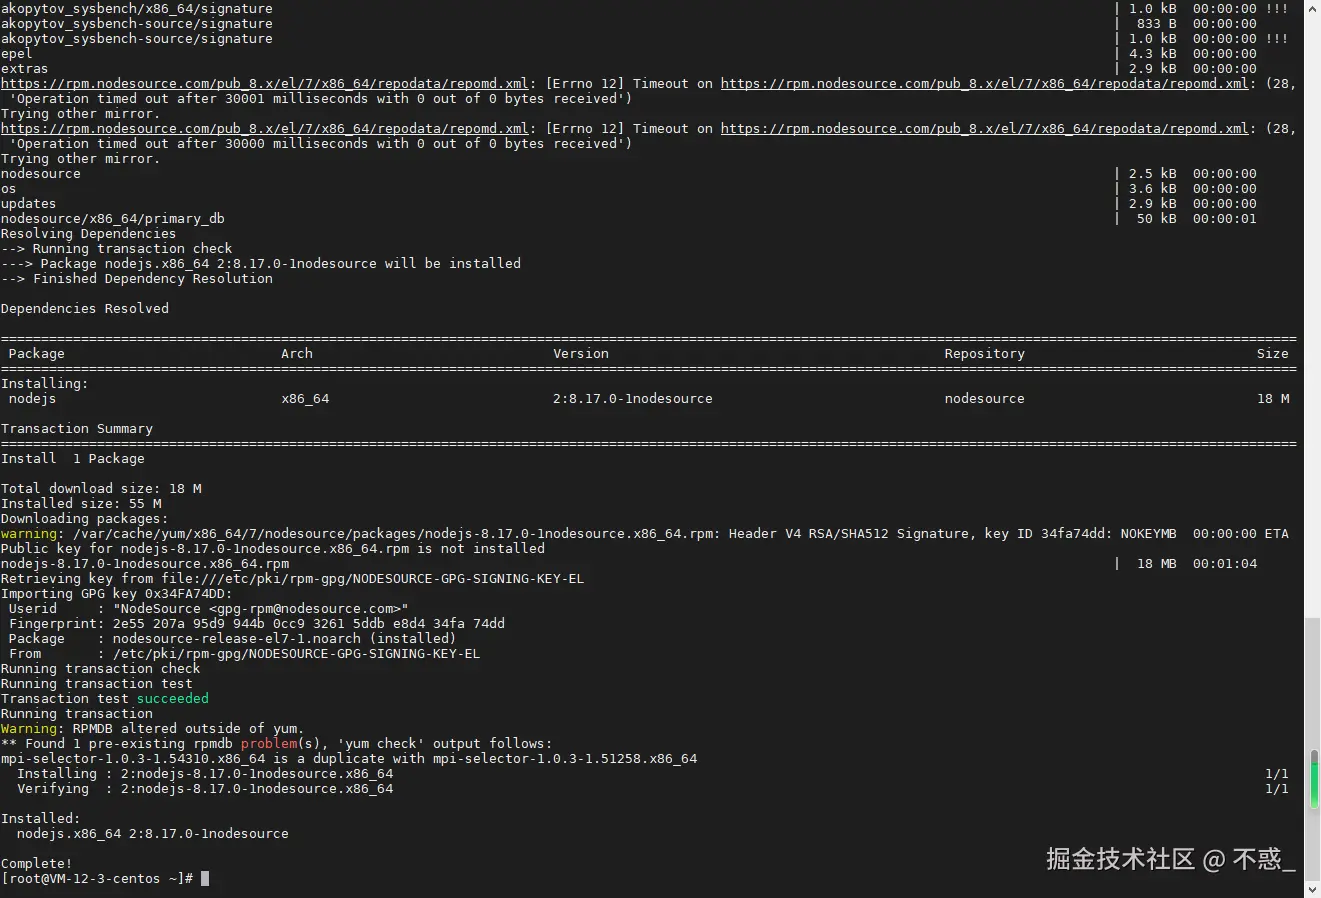Image resolution: width=1321 pixels, height=898 pixels.
Task: Click the red 'problem' word
Action: tap(269, 744)
